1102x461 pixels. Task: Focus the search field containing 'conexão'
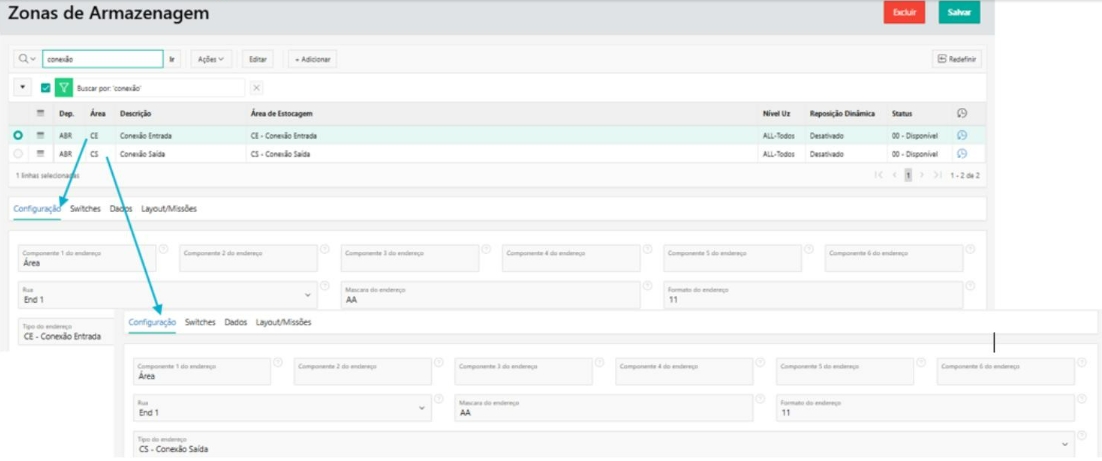click(103, 60)
